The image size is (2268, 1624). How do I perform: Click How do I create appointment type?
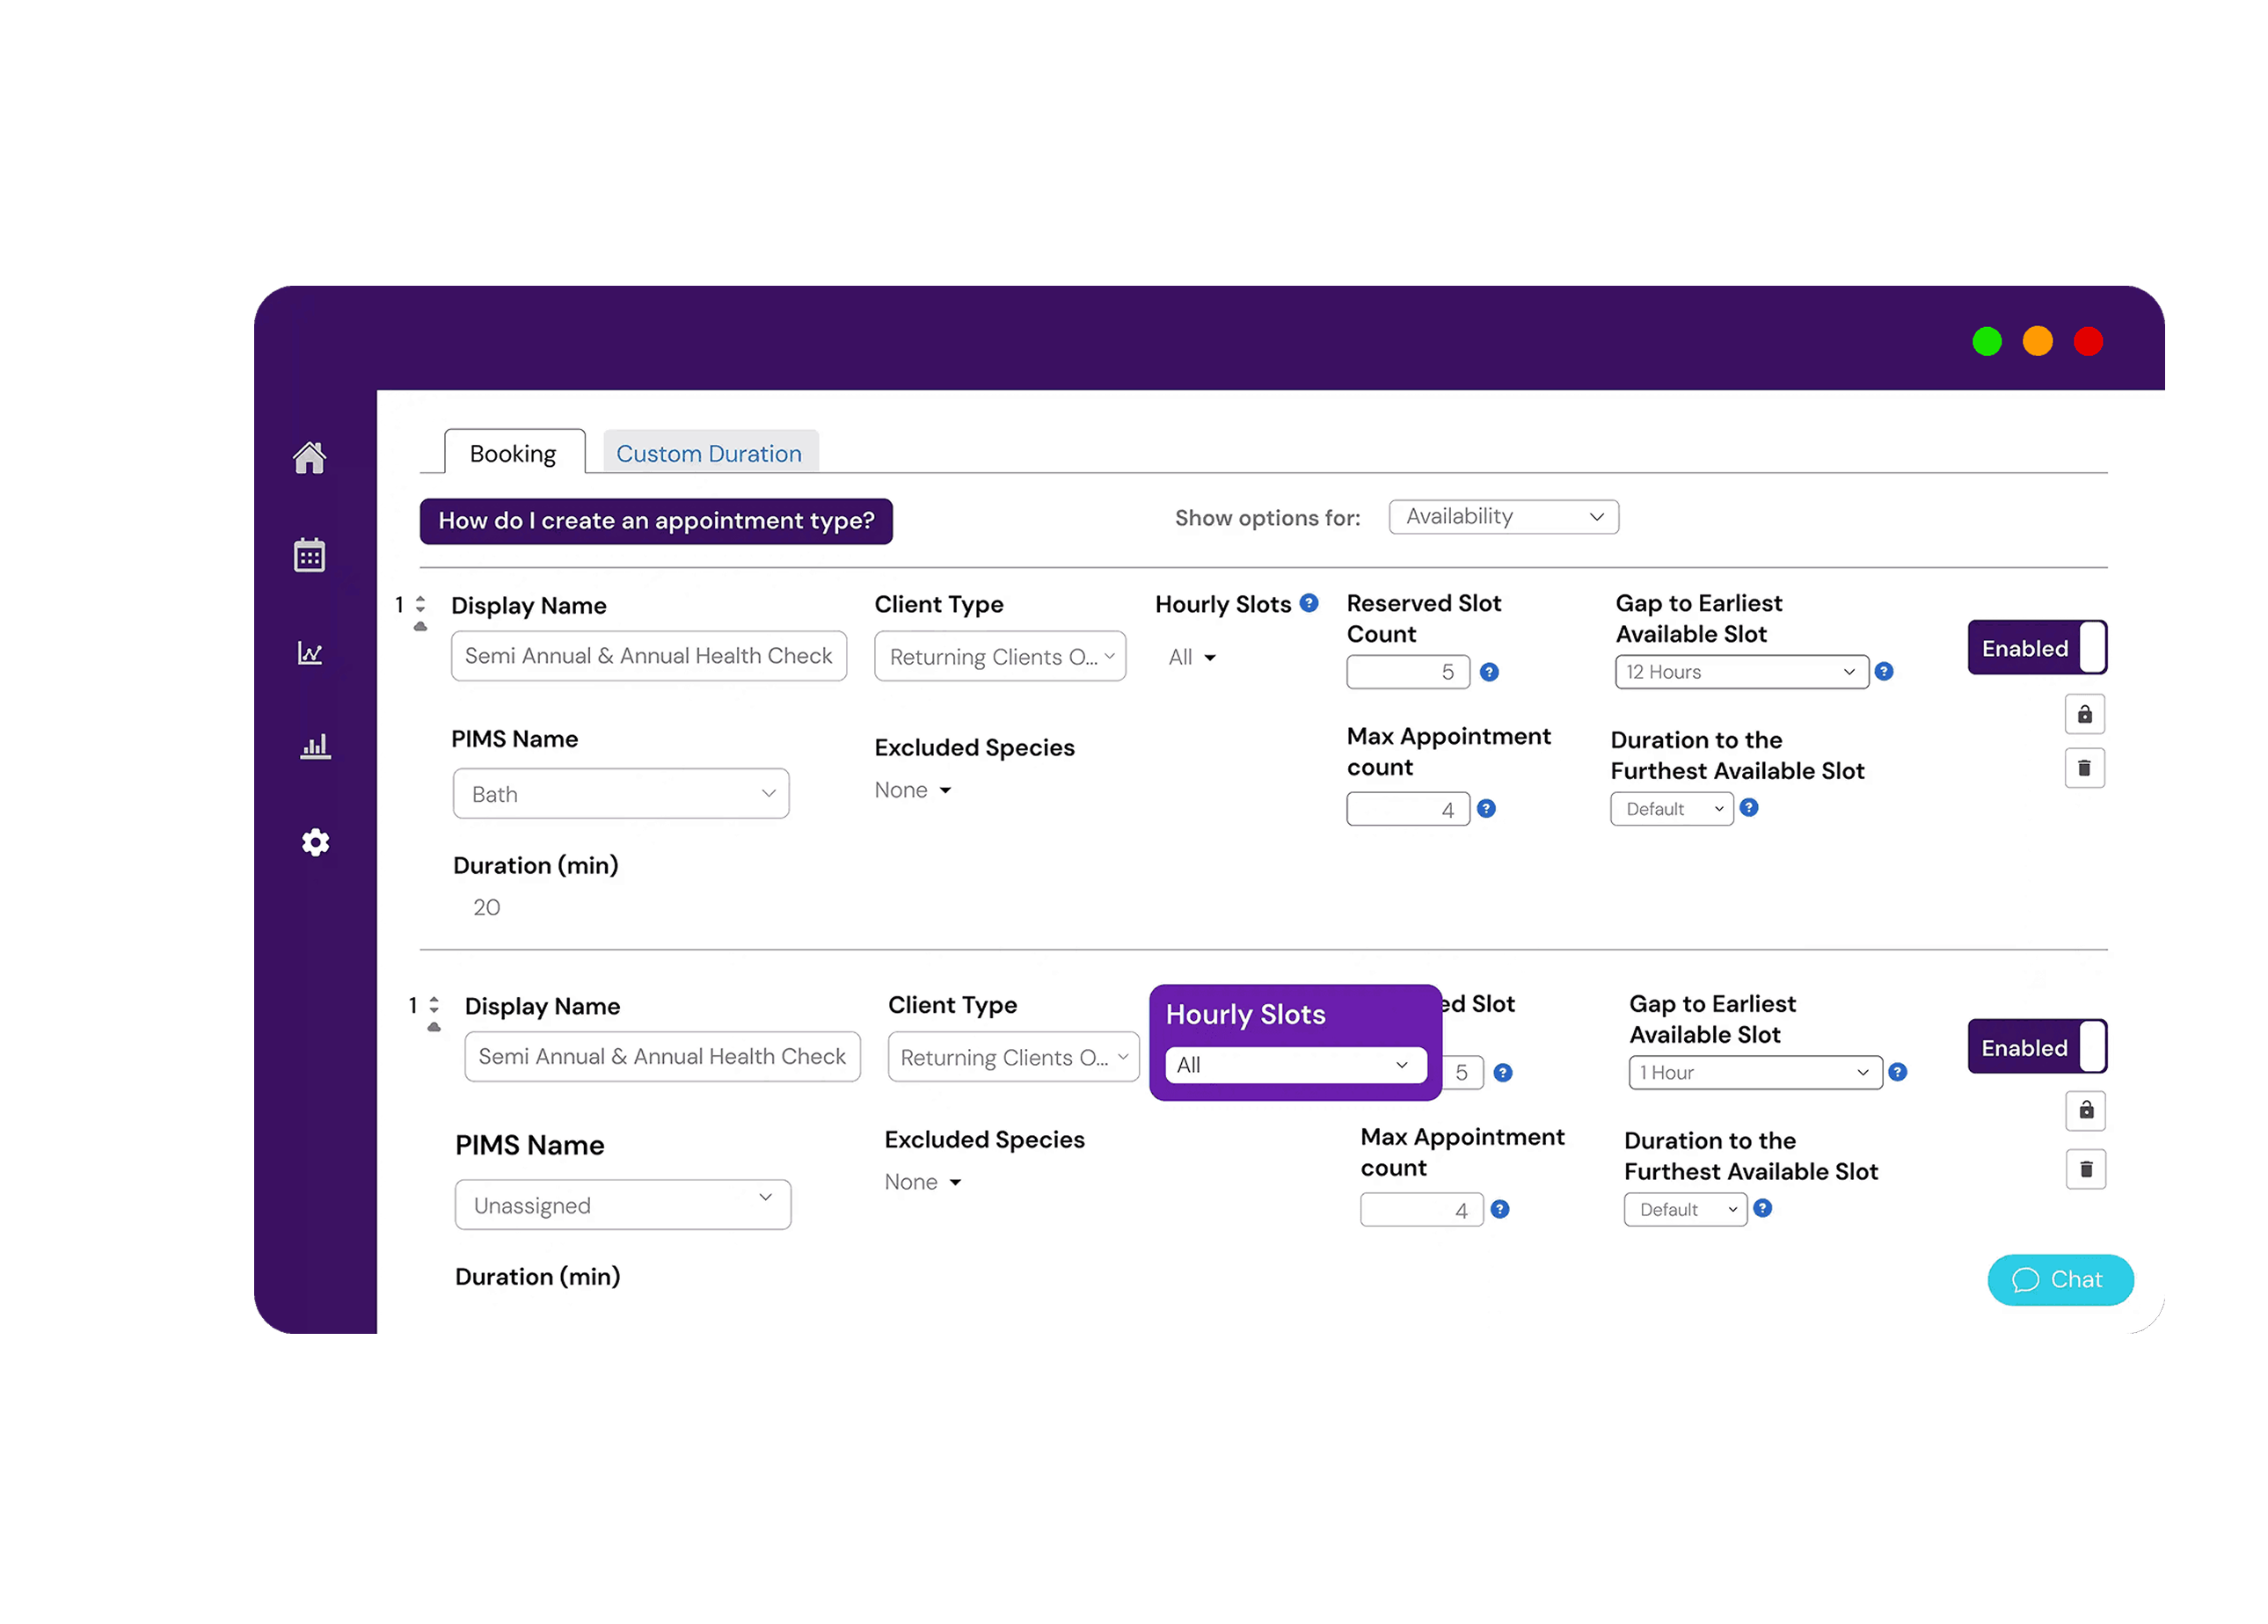pyautogui.click(x=656, y=521)
